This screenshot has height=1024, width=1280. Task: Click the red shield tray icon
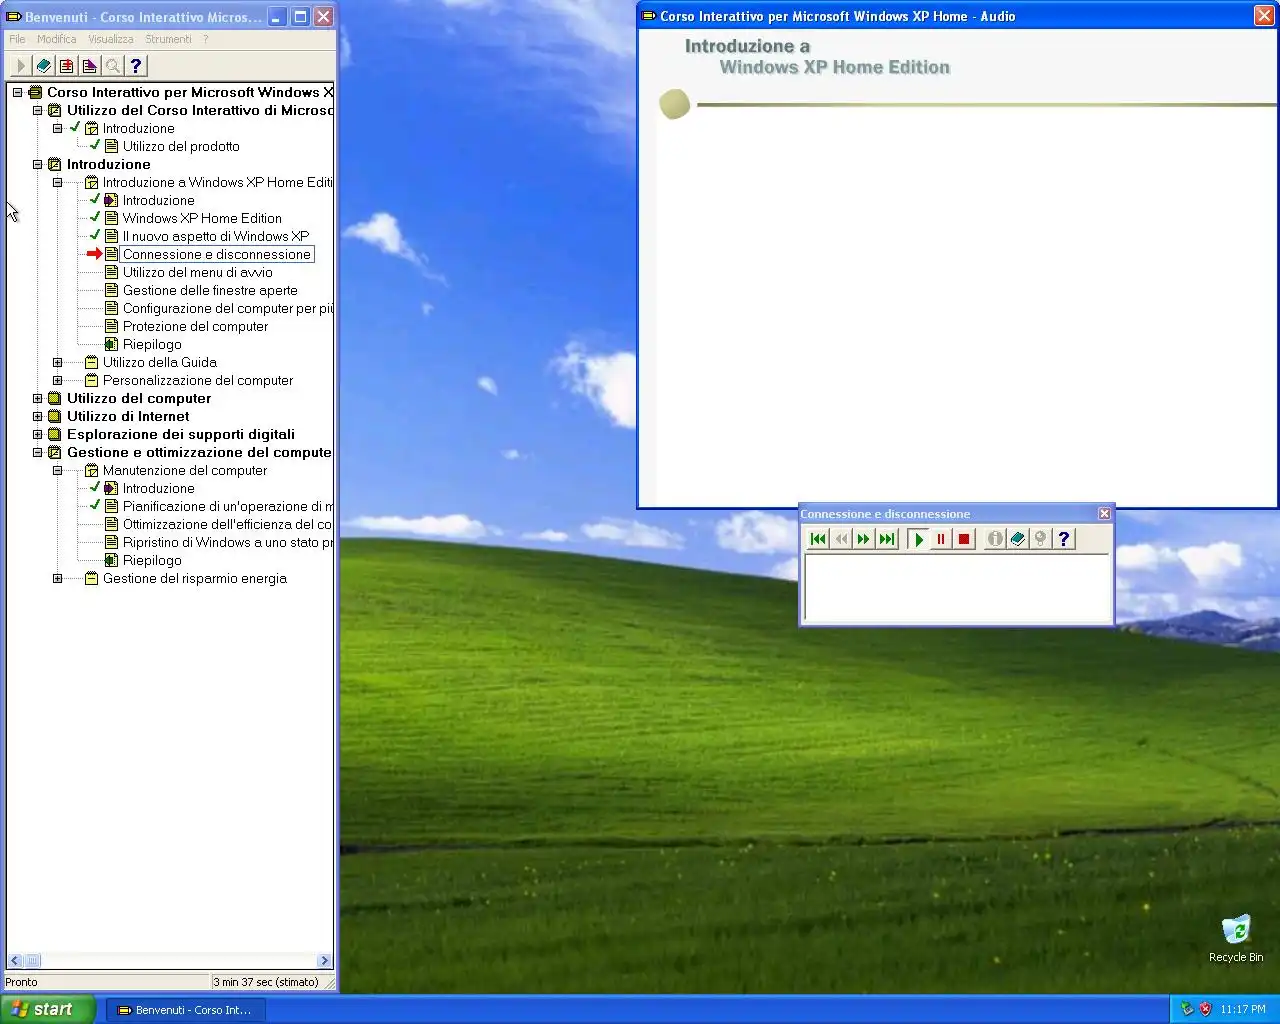(x=1205, y=1009)
